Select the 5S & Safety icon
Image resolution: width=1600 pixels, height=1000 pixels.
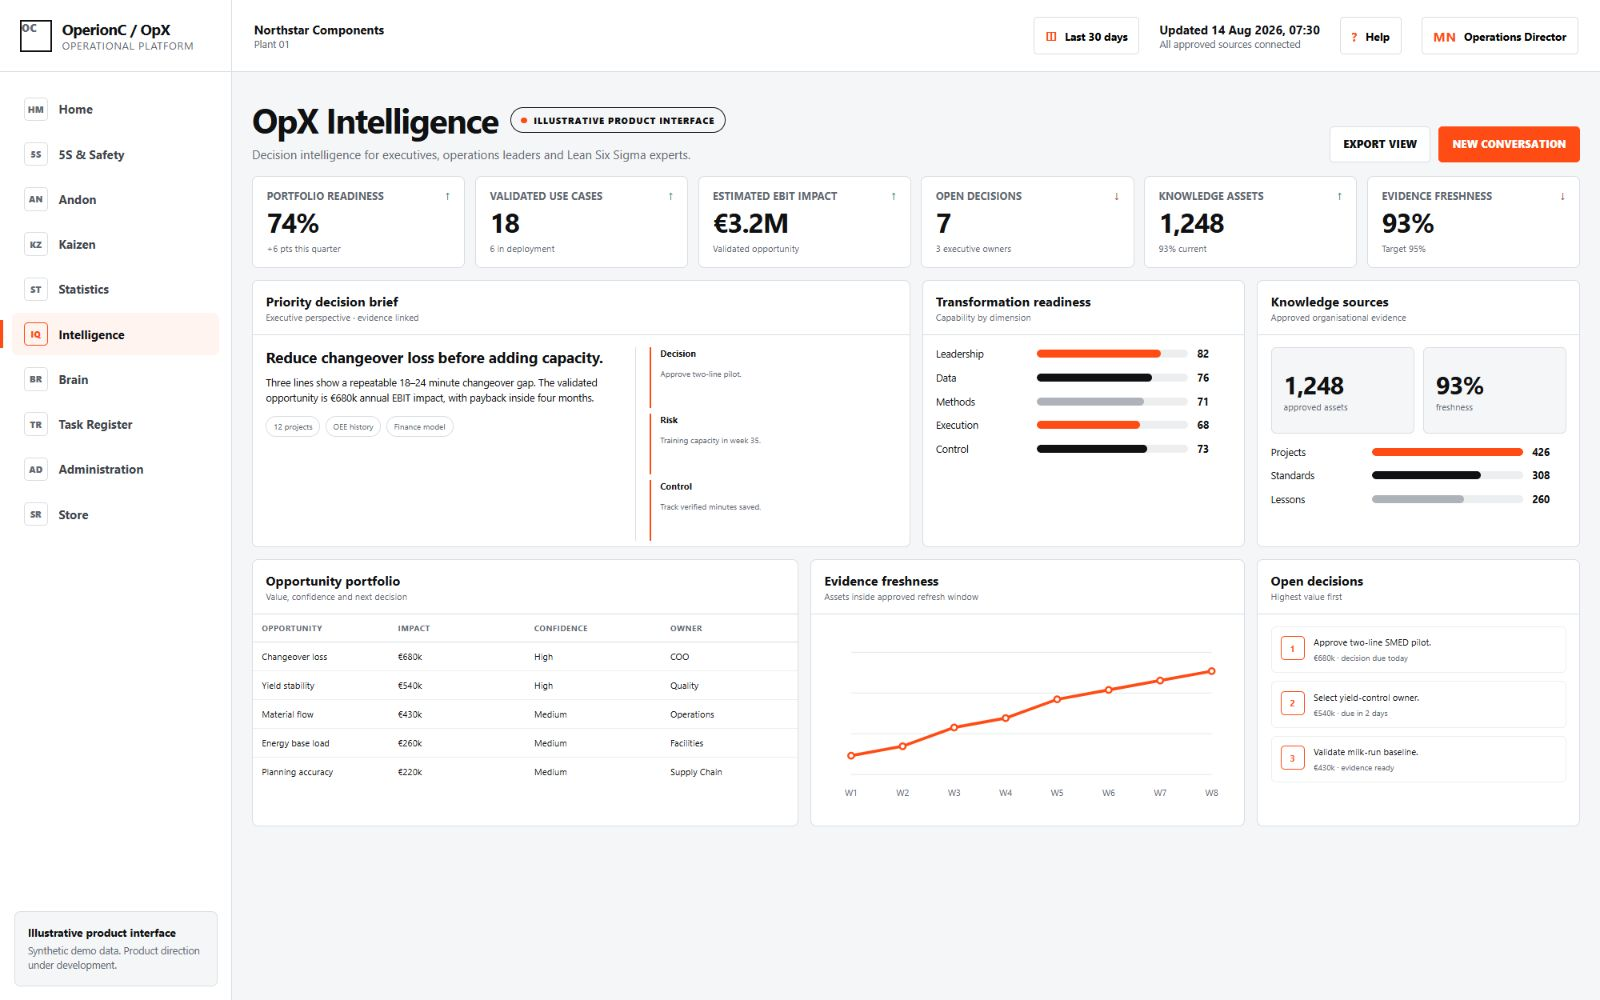[x=36, y=155]
